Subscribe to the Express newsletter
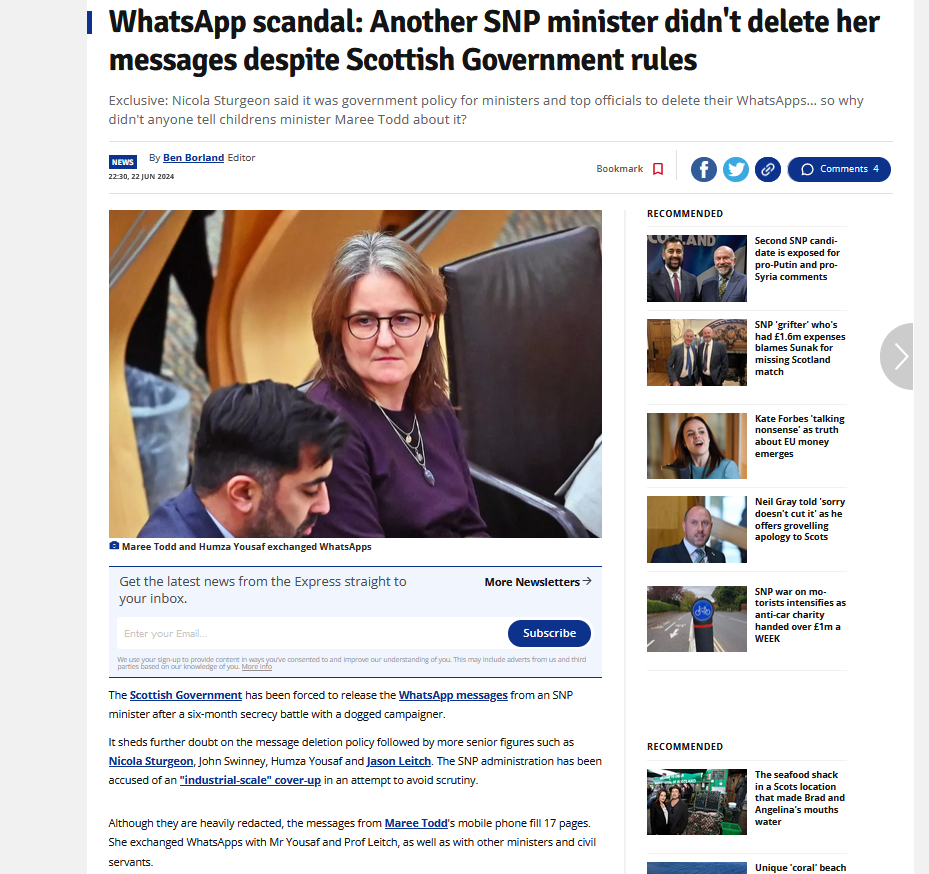929x874 pixels. (x=549, y=633)
